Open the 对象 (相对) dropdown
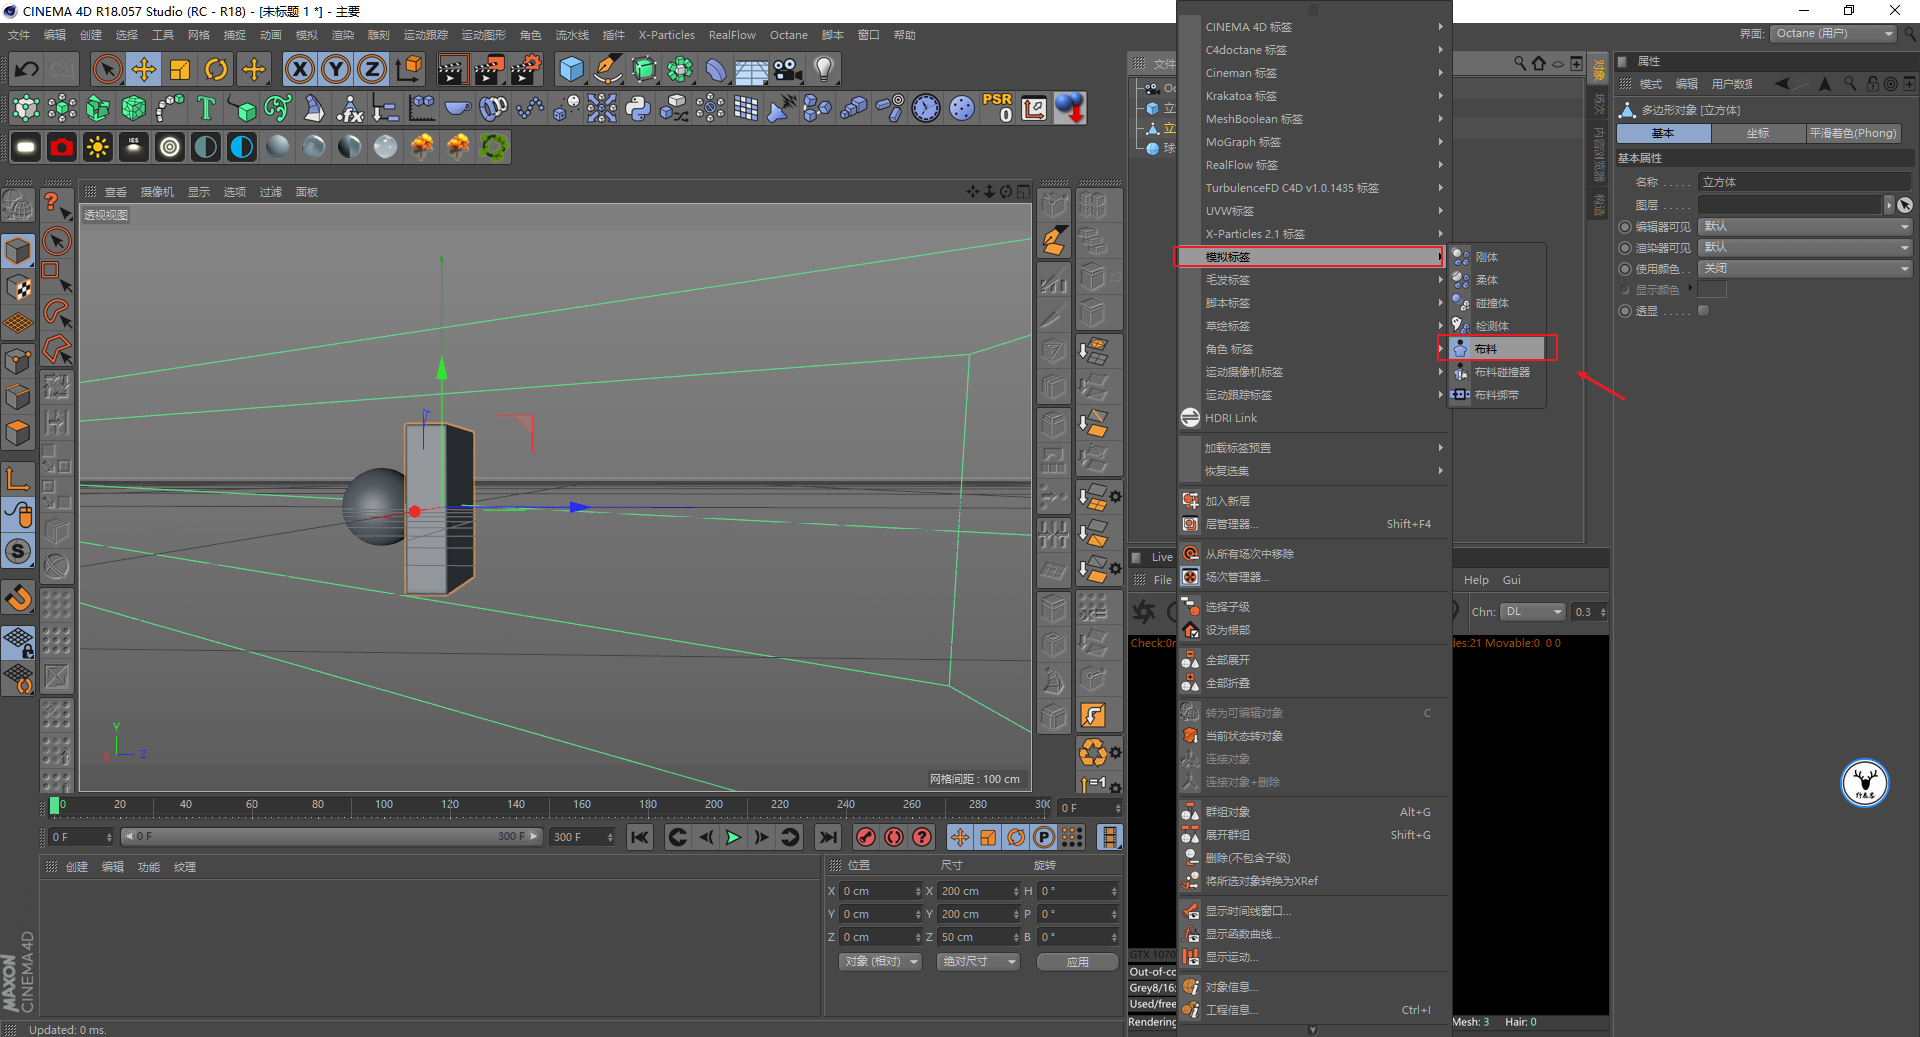The image size is (1920, 1037). (880, 961)
